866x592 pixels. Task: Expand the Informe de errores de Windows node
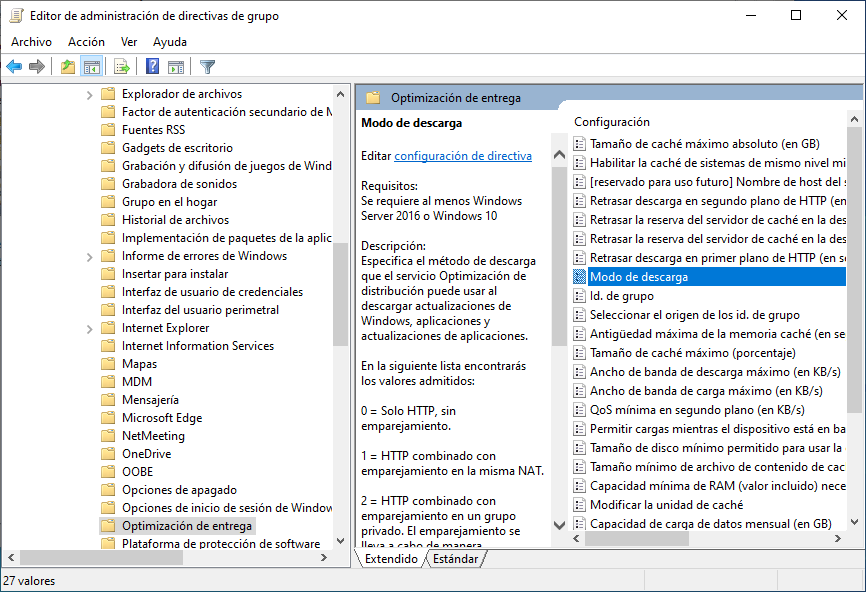point(89,257)
